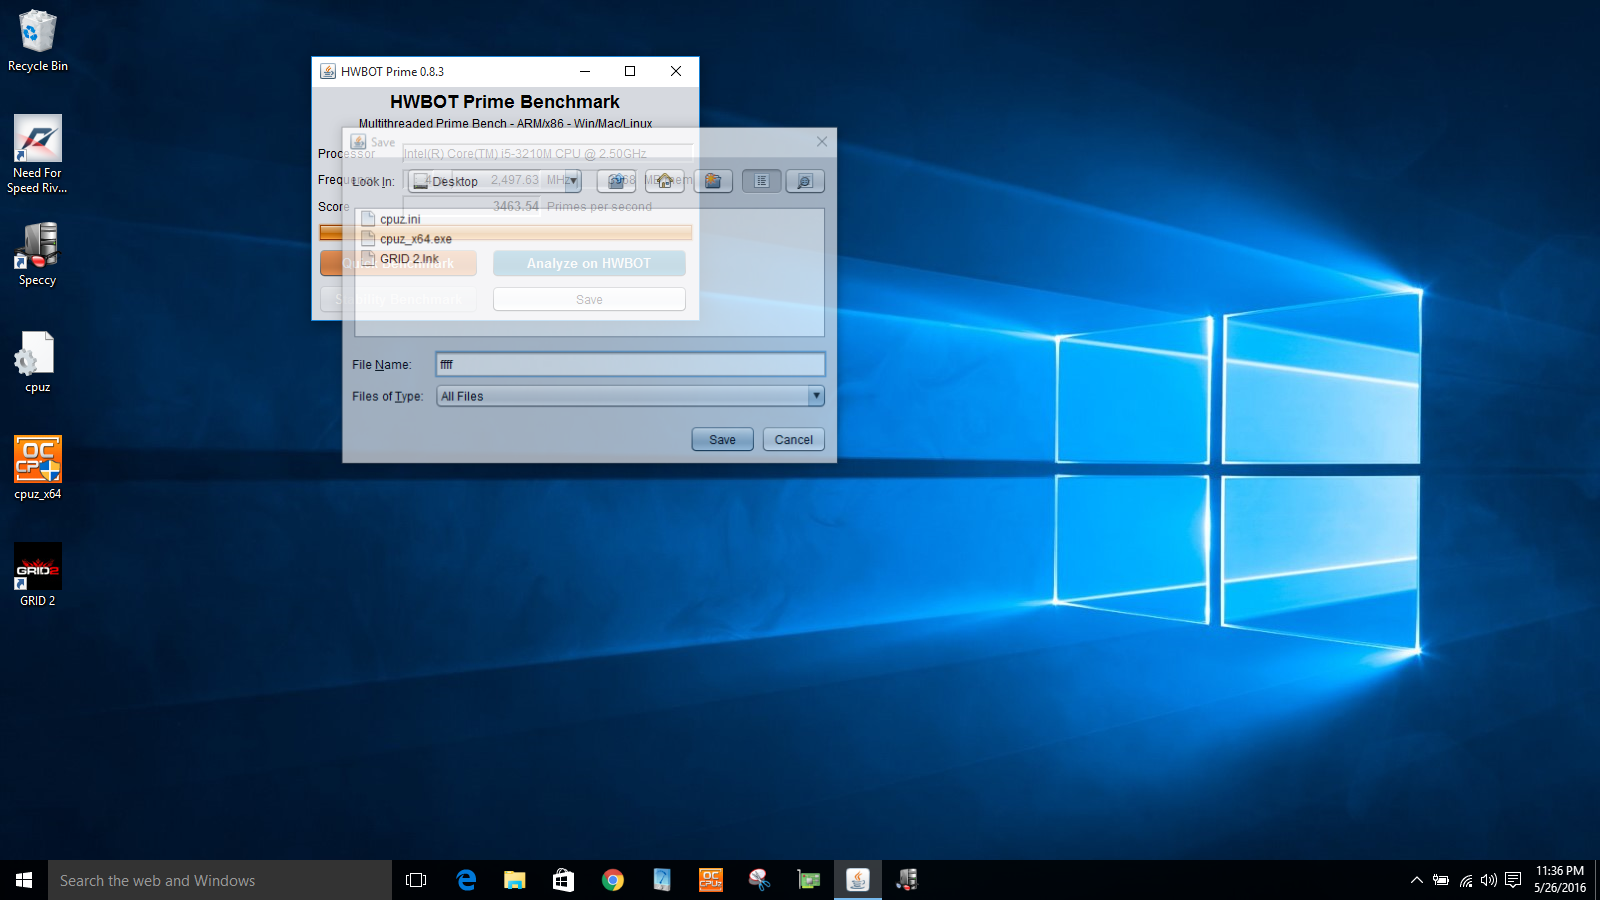Select the cpuz settings file on desktop
Viewport: 1600px width, 900px height.
(x=37, y=362)
